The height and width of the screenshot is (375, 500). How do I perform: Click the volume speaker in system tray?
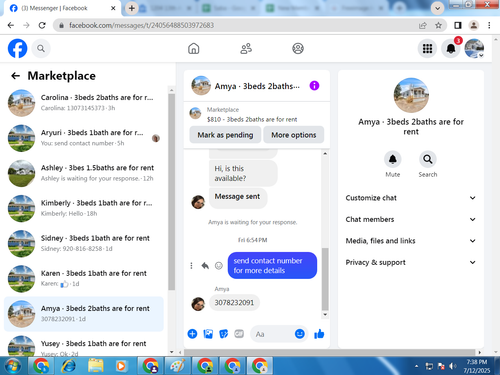[452, 366]
